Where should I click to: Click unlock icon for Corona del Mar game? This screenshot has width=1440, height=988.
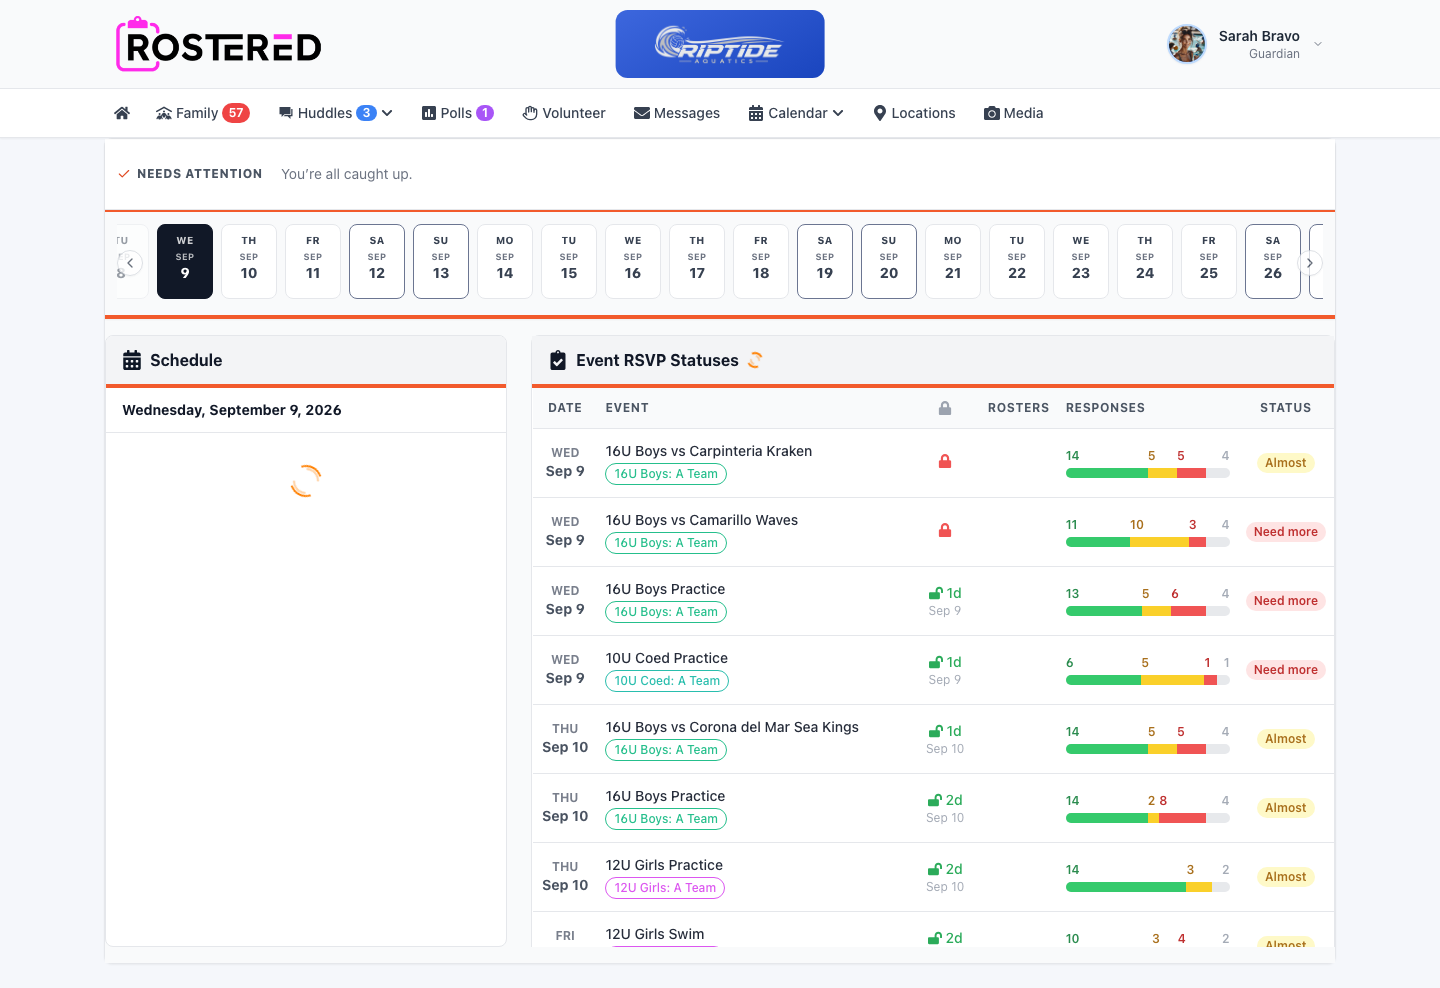[936, 731]
